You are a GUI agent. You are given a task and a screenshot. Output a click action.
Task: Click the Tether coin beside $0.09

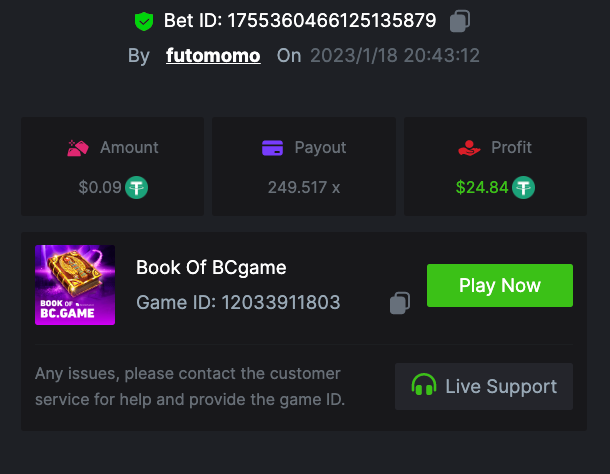pyautogui.click(x=137, y=187)
